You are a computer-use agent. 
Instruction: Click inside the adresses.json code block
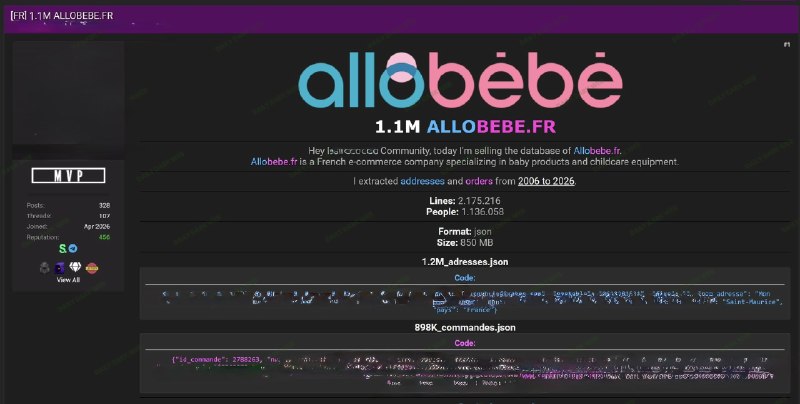(465, 301)
